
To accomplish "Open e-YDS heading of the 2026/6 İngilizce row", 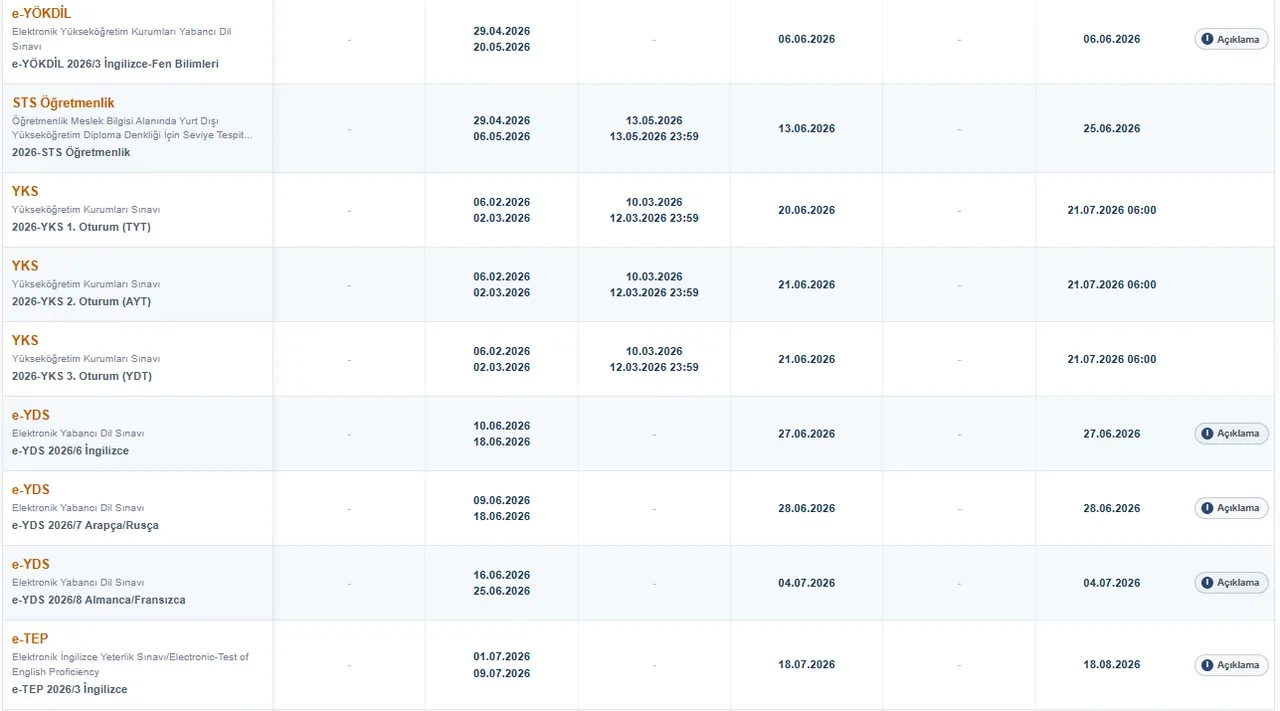I will (31, 415).
